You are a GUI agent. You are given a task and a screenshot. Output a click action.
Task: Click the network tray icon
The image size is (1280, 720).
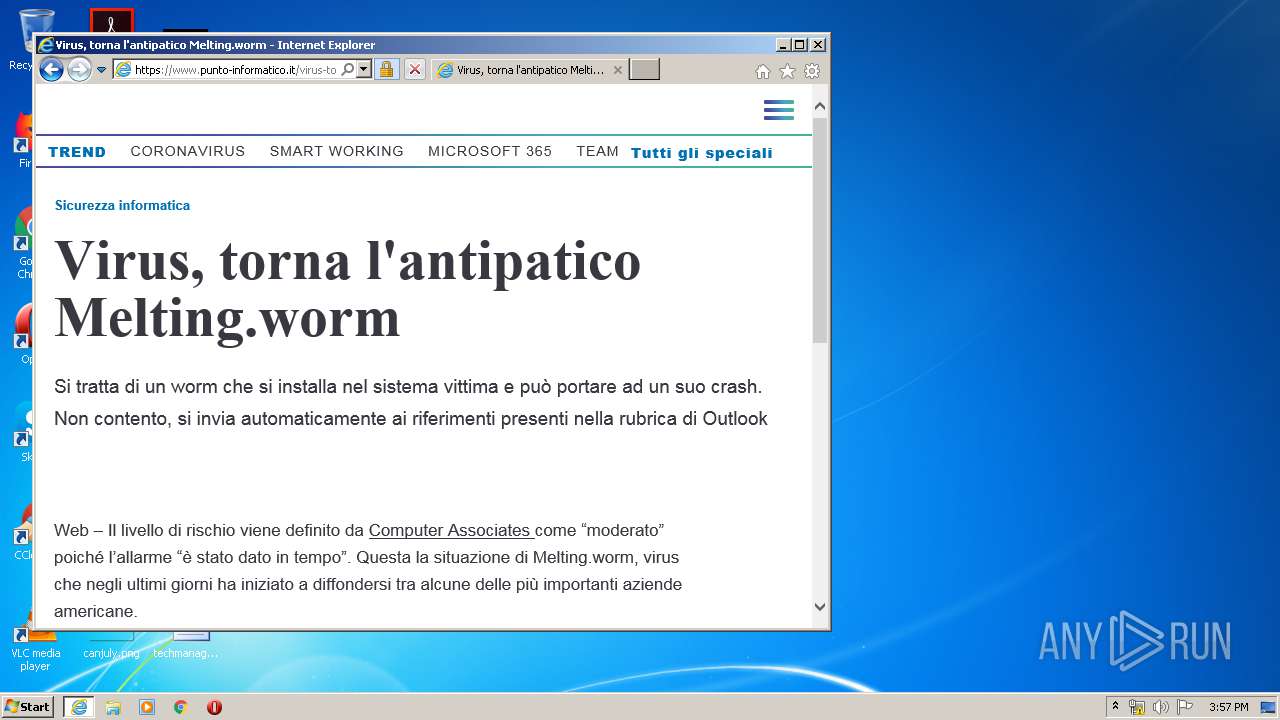[1137, 707]
